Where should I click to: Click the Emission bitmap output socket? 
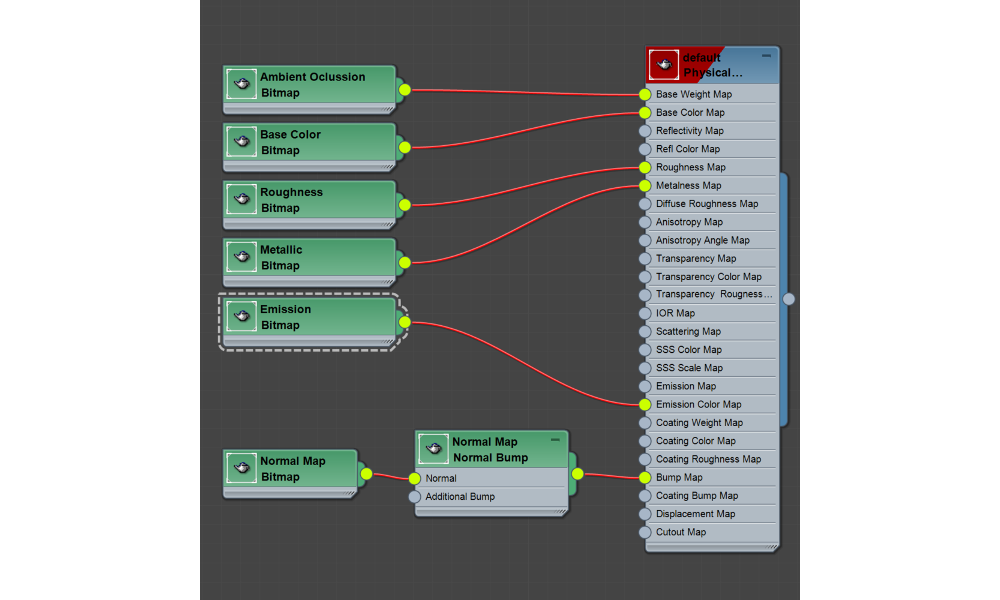coord(405,322)
